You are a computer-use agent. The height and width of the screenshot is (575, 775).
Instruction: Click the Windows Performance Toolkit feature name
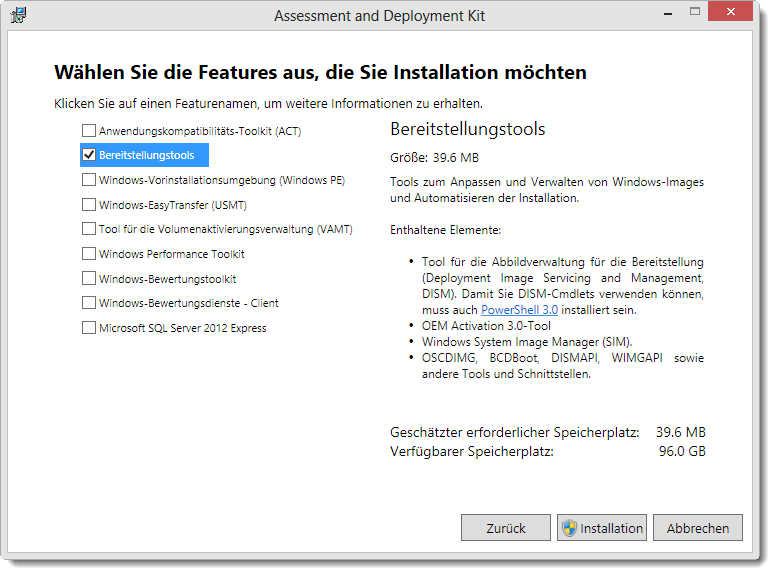(172, 254)
